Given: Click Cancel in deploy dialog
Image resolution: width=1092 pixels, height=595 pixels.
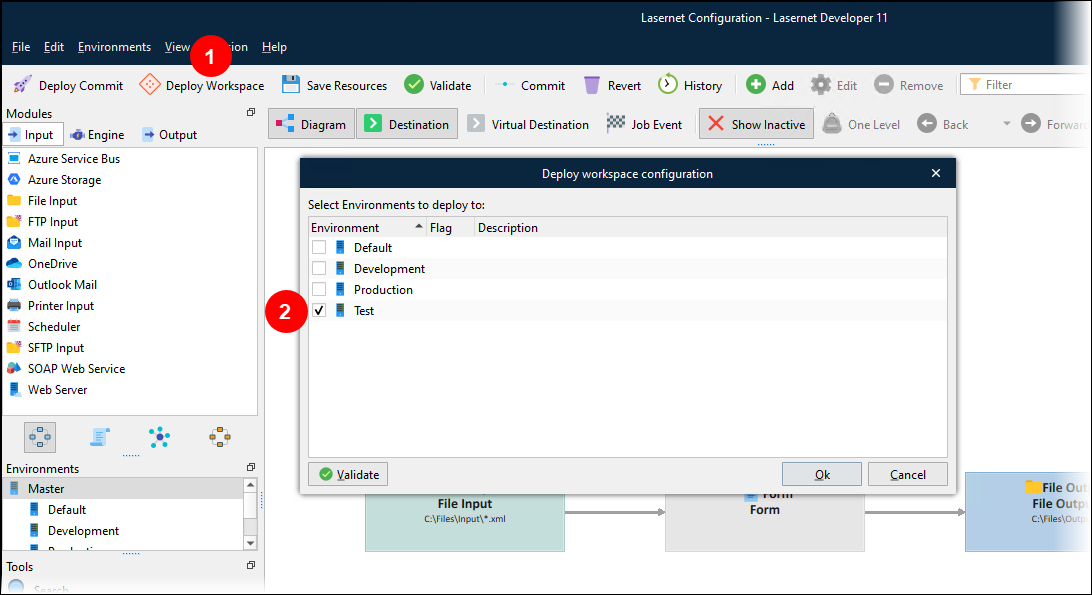Looking at the screenshot, I should (907, 474).
